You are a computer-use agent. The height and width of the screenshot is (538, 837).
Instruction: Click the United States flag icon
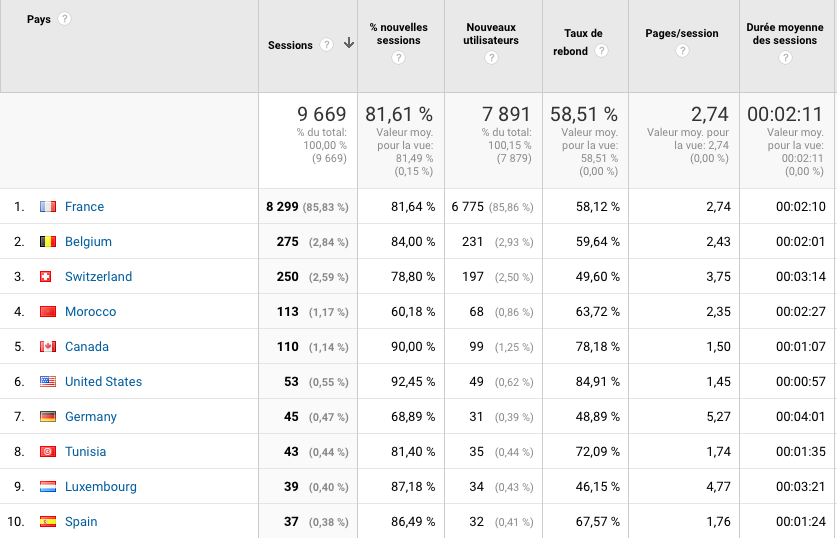click(x=48, y=382)
